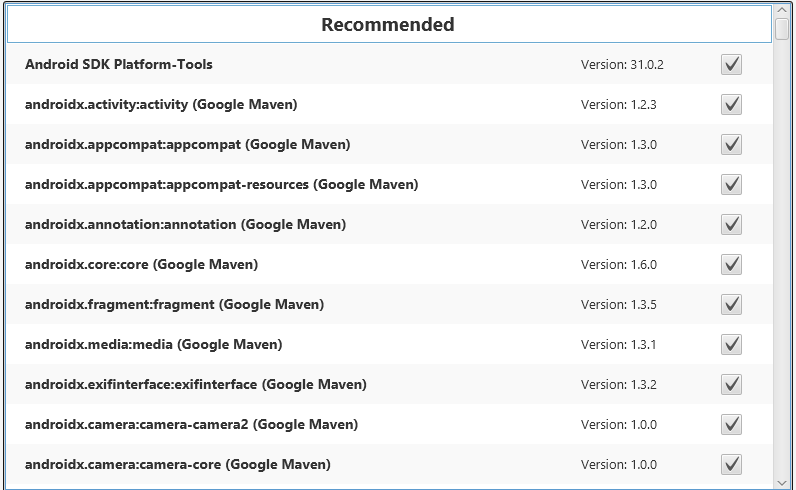Viewport: 796px width, 490px height.
Task: Toggle androidx.annotation:annotation checkbox
Action: [x=731, y=225]
